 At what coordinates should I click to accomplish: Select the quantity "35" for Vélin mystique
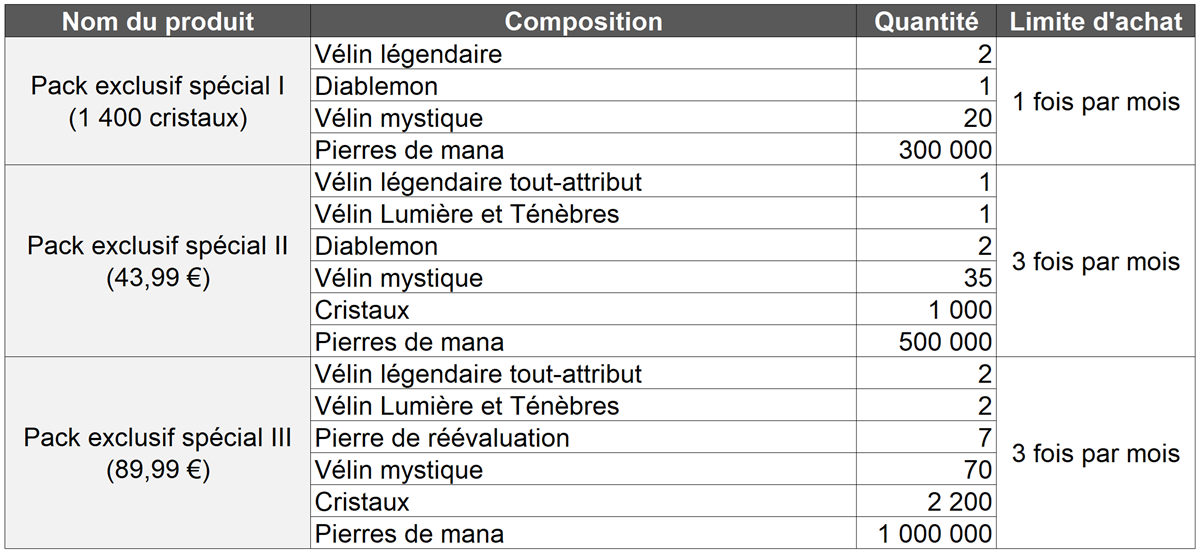click(x=978, y=278)
